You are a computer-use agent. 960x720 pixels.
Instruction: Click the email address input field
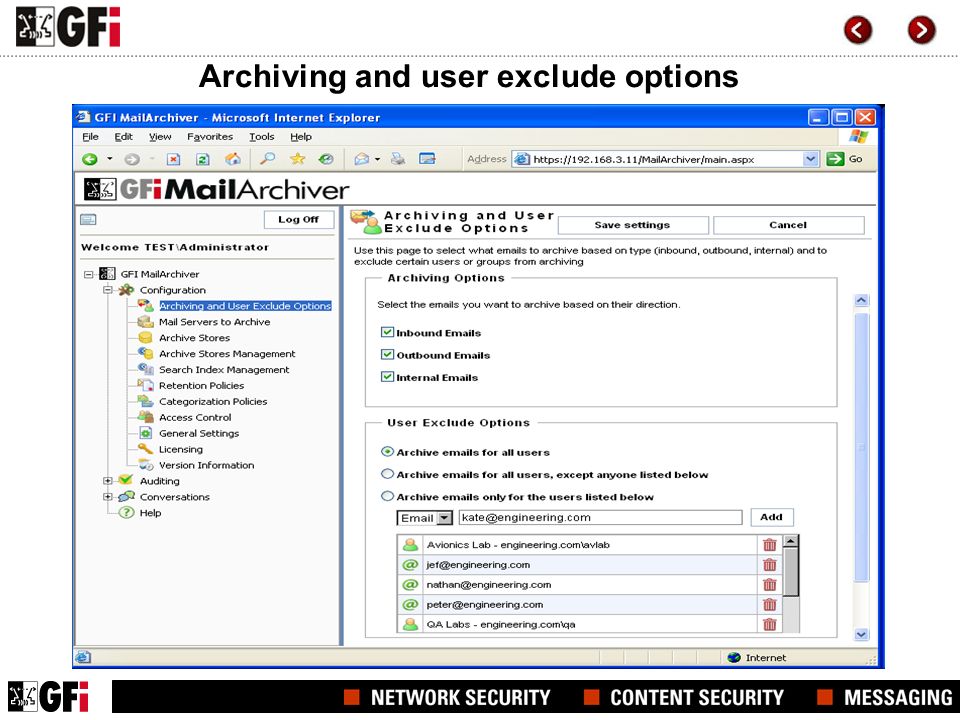pyautogui.click(x=600, y=518)
